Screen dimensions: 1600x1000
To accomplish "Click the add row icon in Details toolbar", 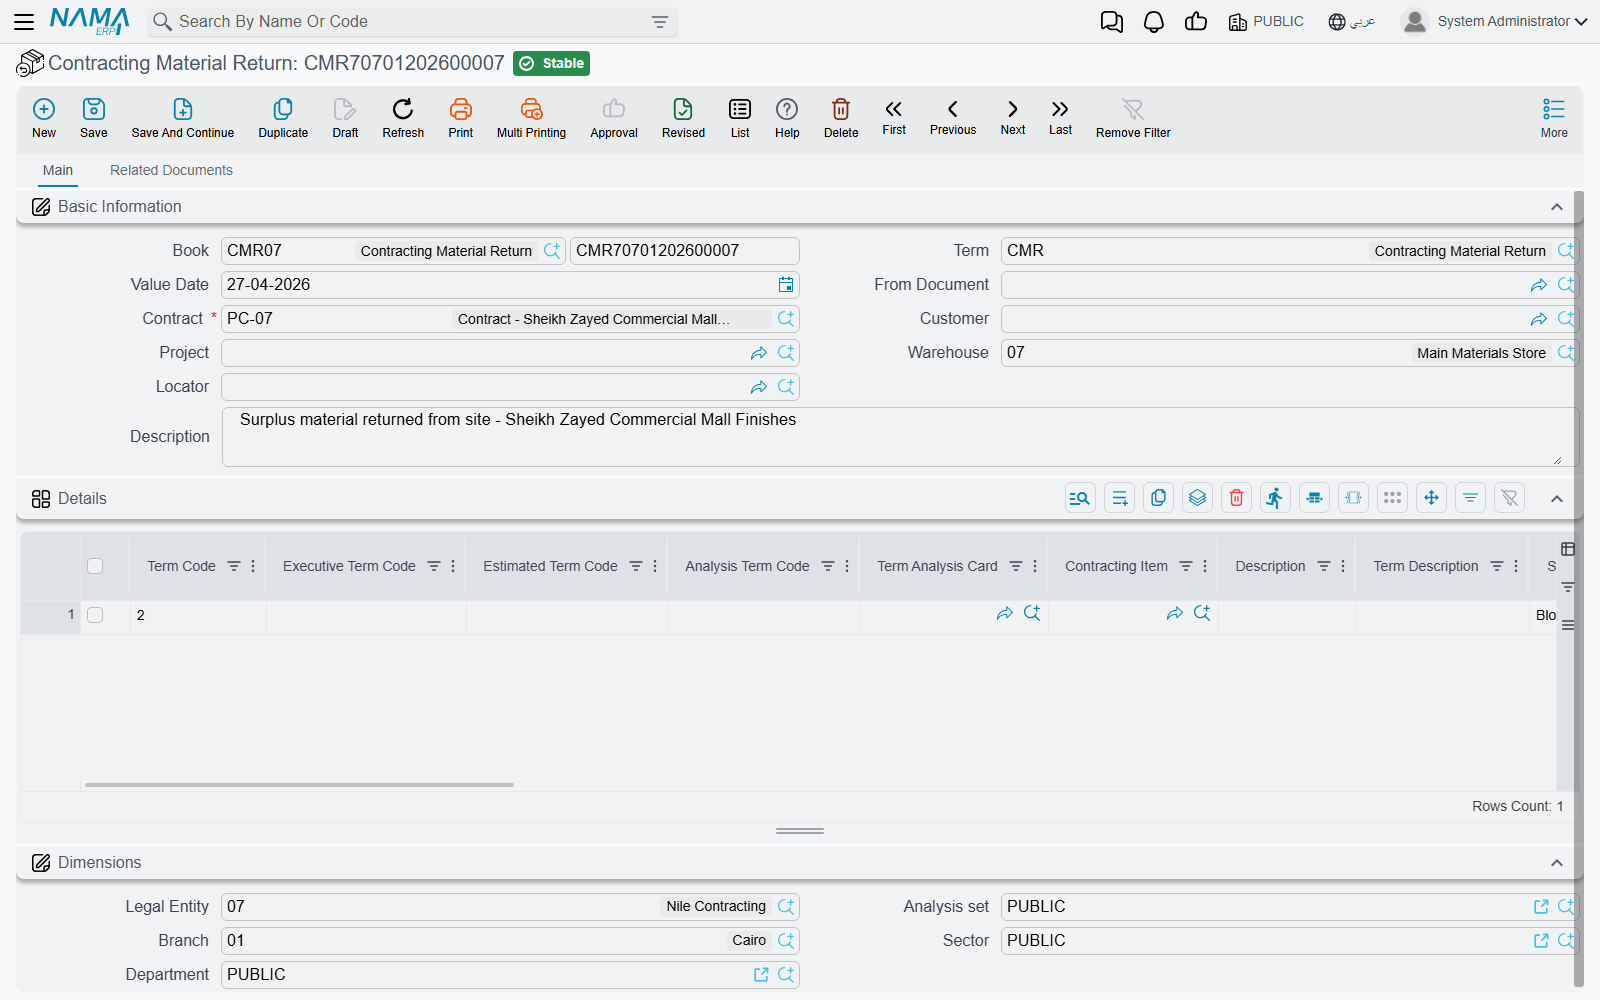I will tap(1119, 498).
